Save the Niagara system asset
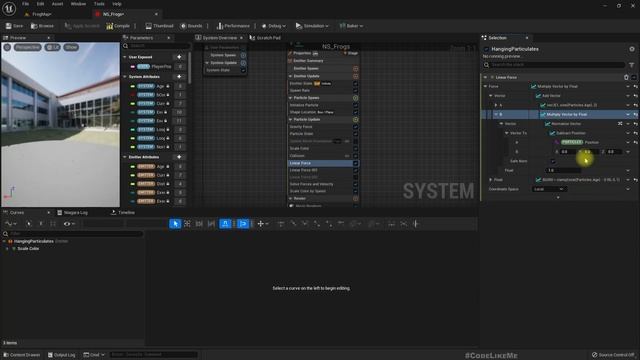The width and height of the screenshot is (640, 360). coord(14,26)
